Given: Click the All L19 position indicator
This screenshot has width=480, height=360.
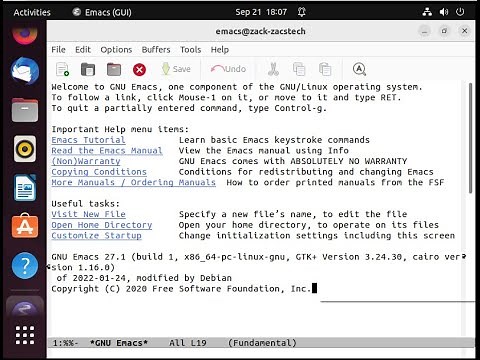Looking at the screenshot, I should pos(188,343).
